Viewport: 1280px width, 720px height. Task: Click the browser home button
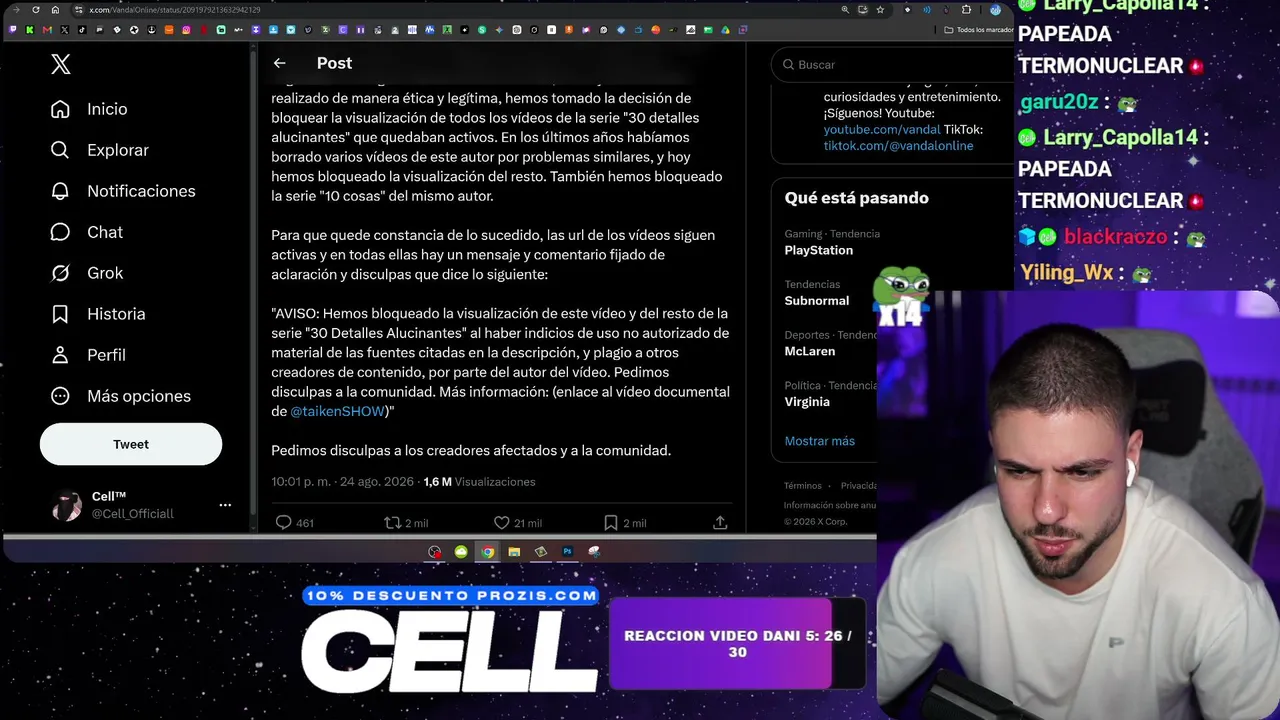tap(57, 10)
